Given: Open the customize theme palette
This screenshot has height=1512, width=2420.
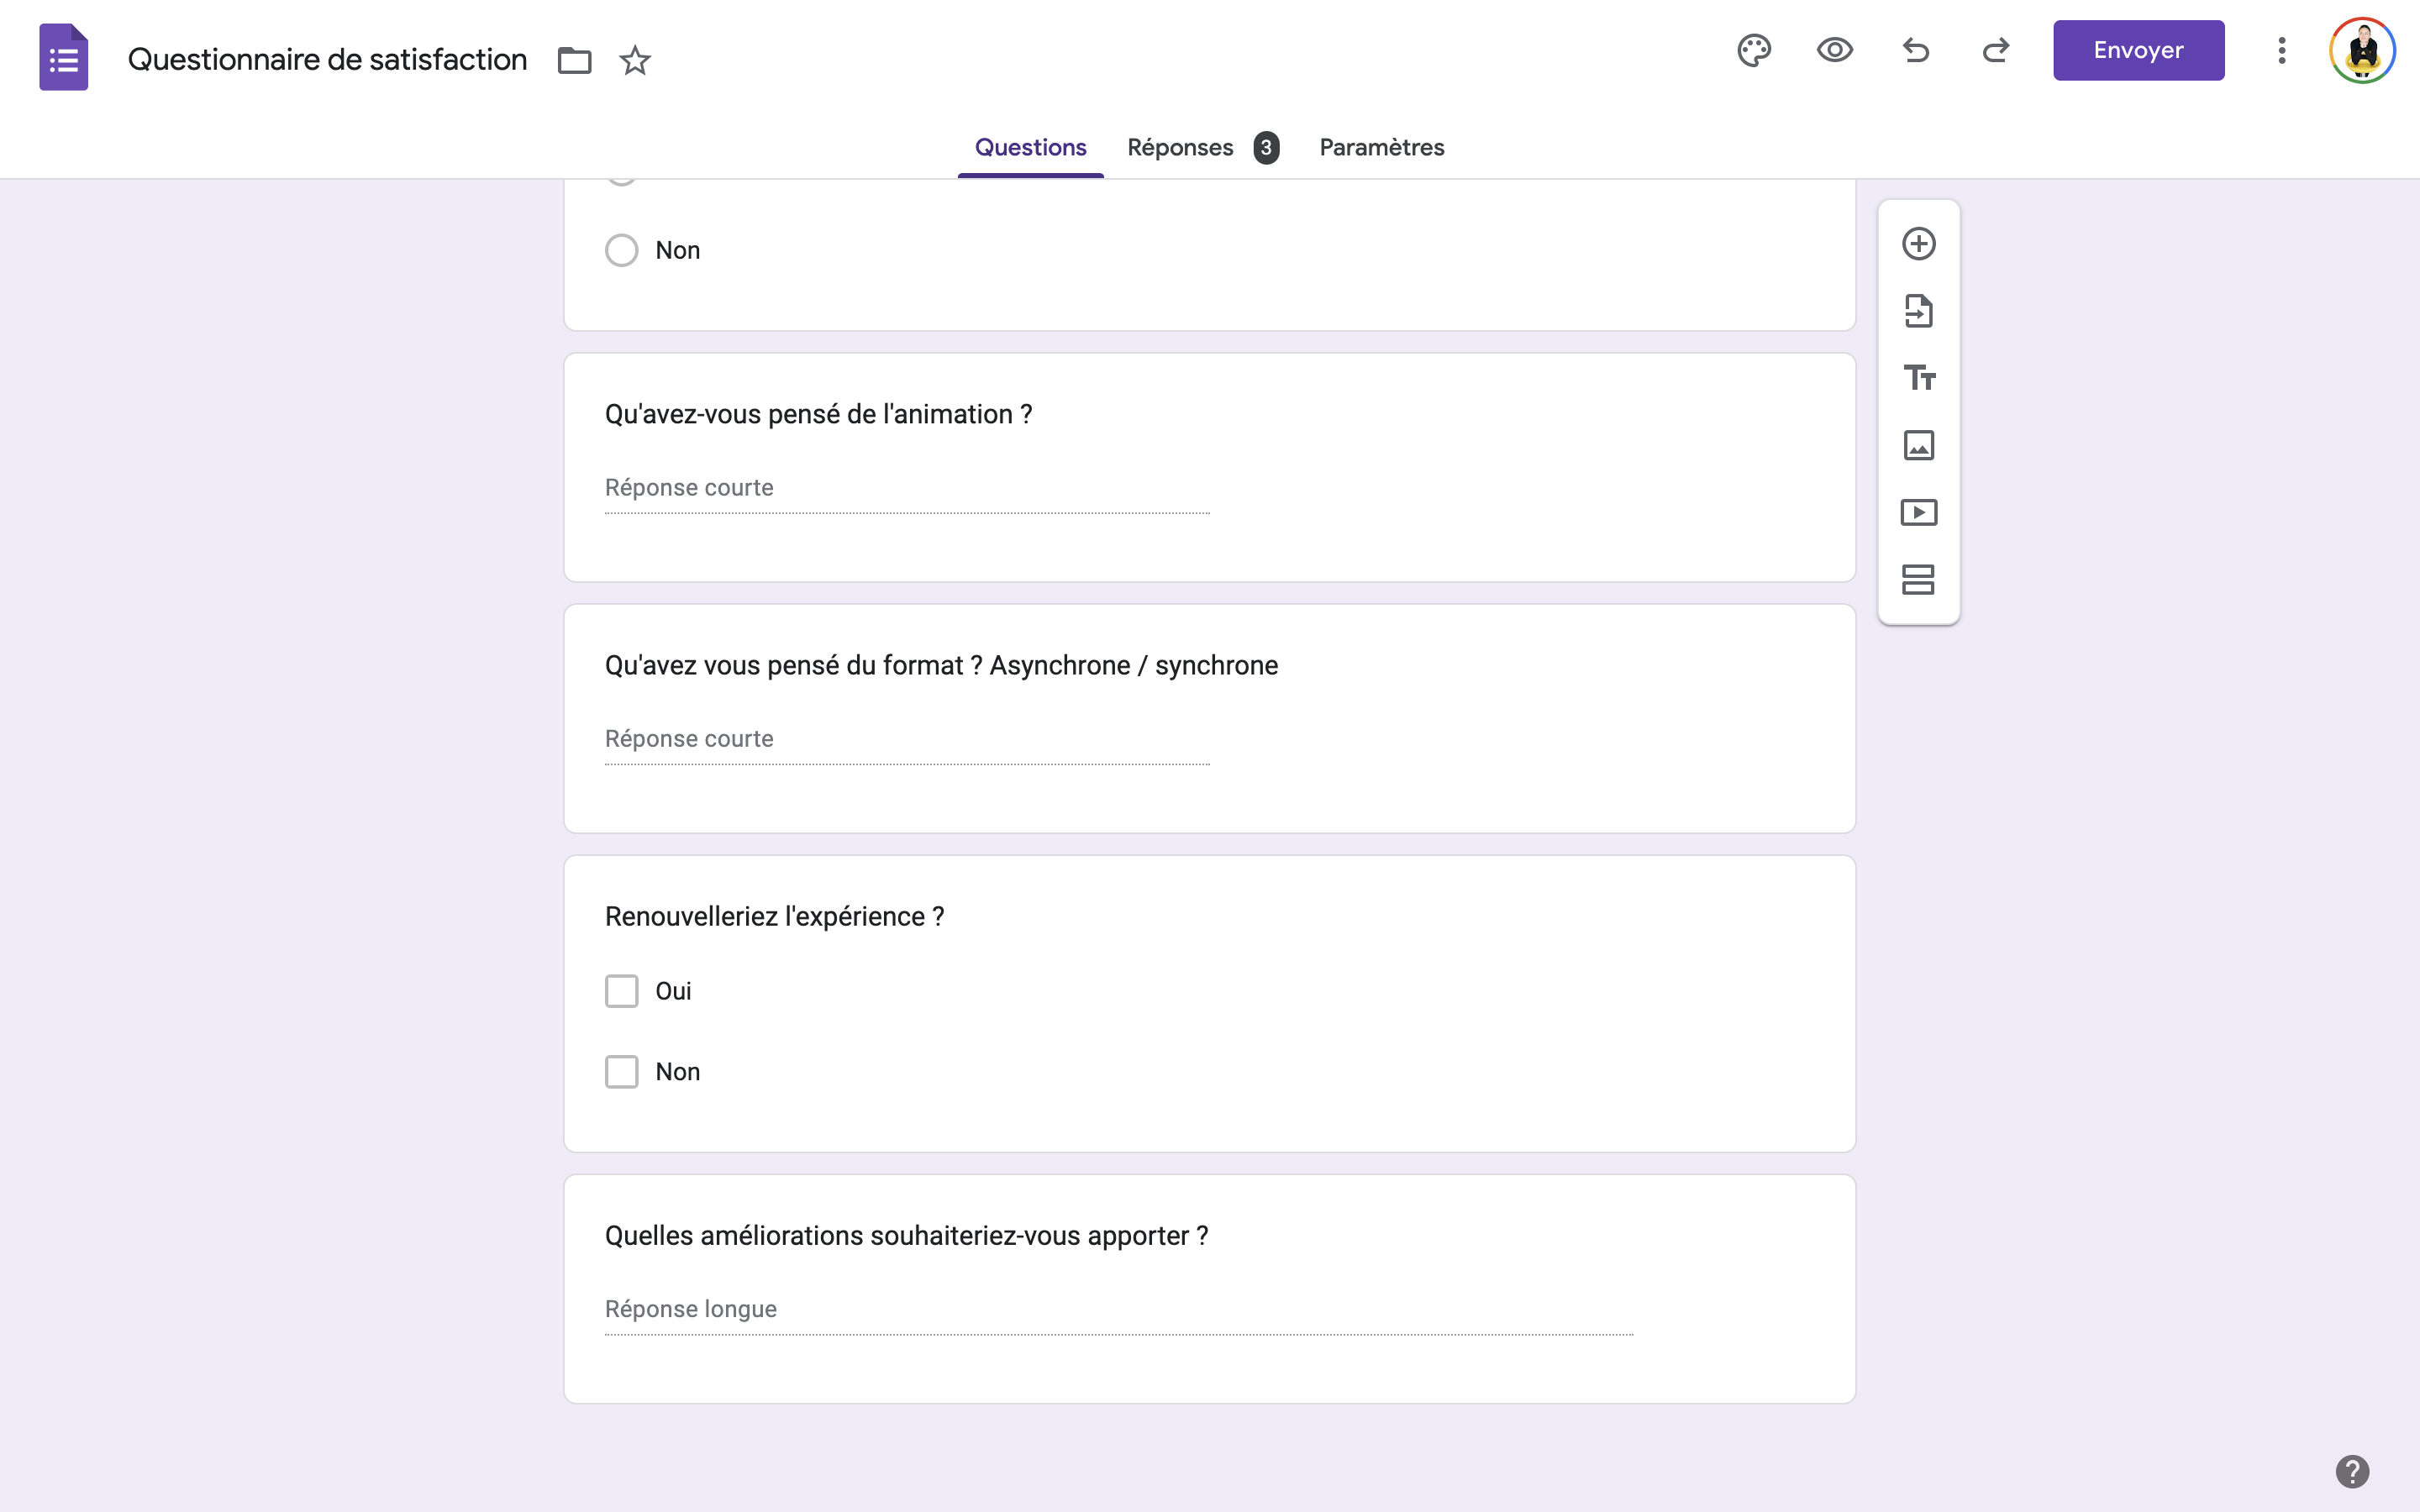Looking at the screenshot, I should (1754, 50).
